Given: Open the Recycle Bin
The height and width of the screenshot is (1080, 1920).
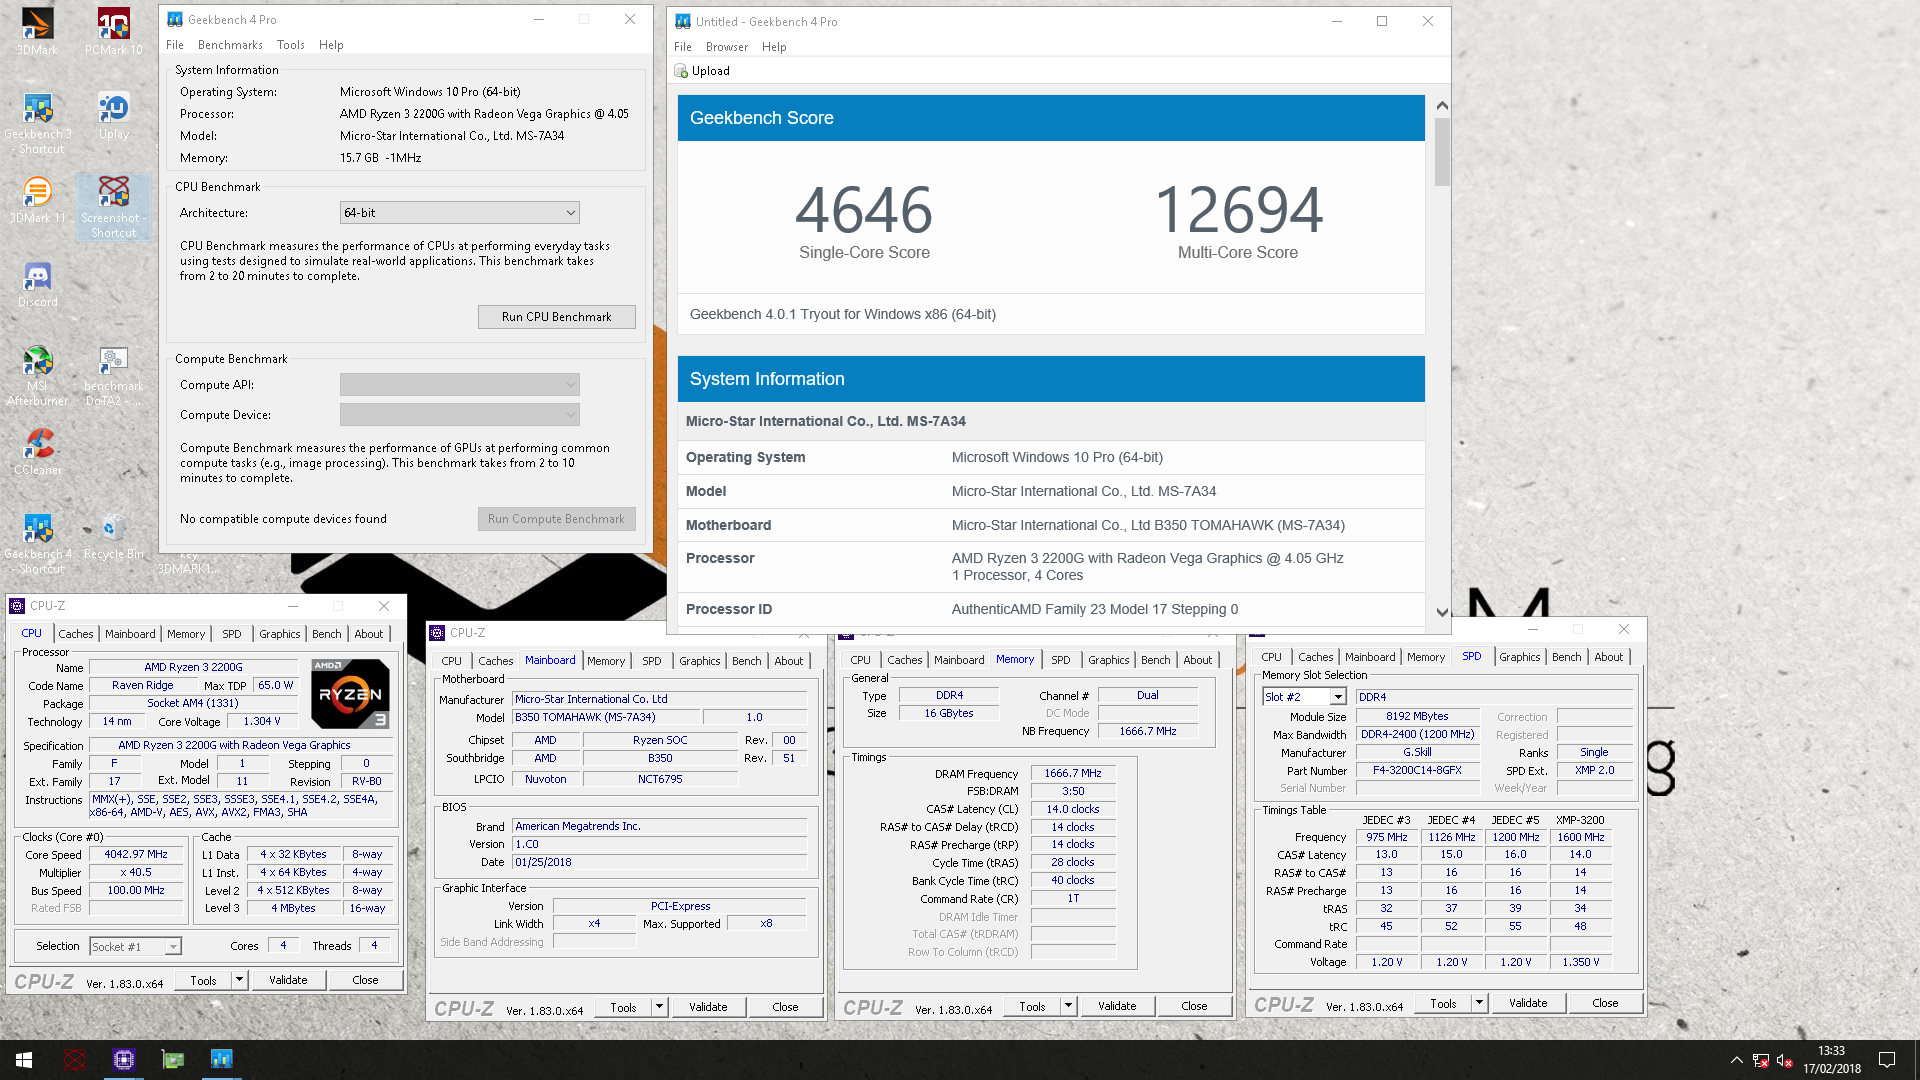Looking at the screenshot, I should pyautogui.click(x=113, y=535).
